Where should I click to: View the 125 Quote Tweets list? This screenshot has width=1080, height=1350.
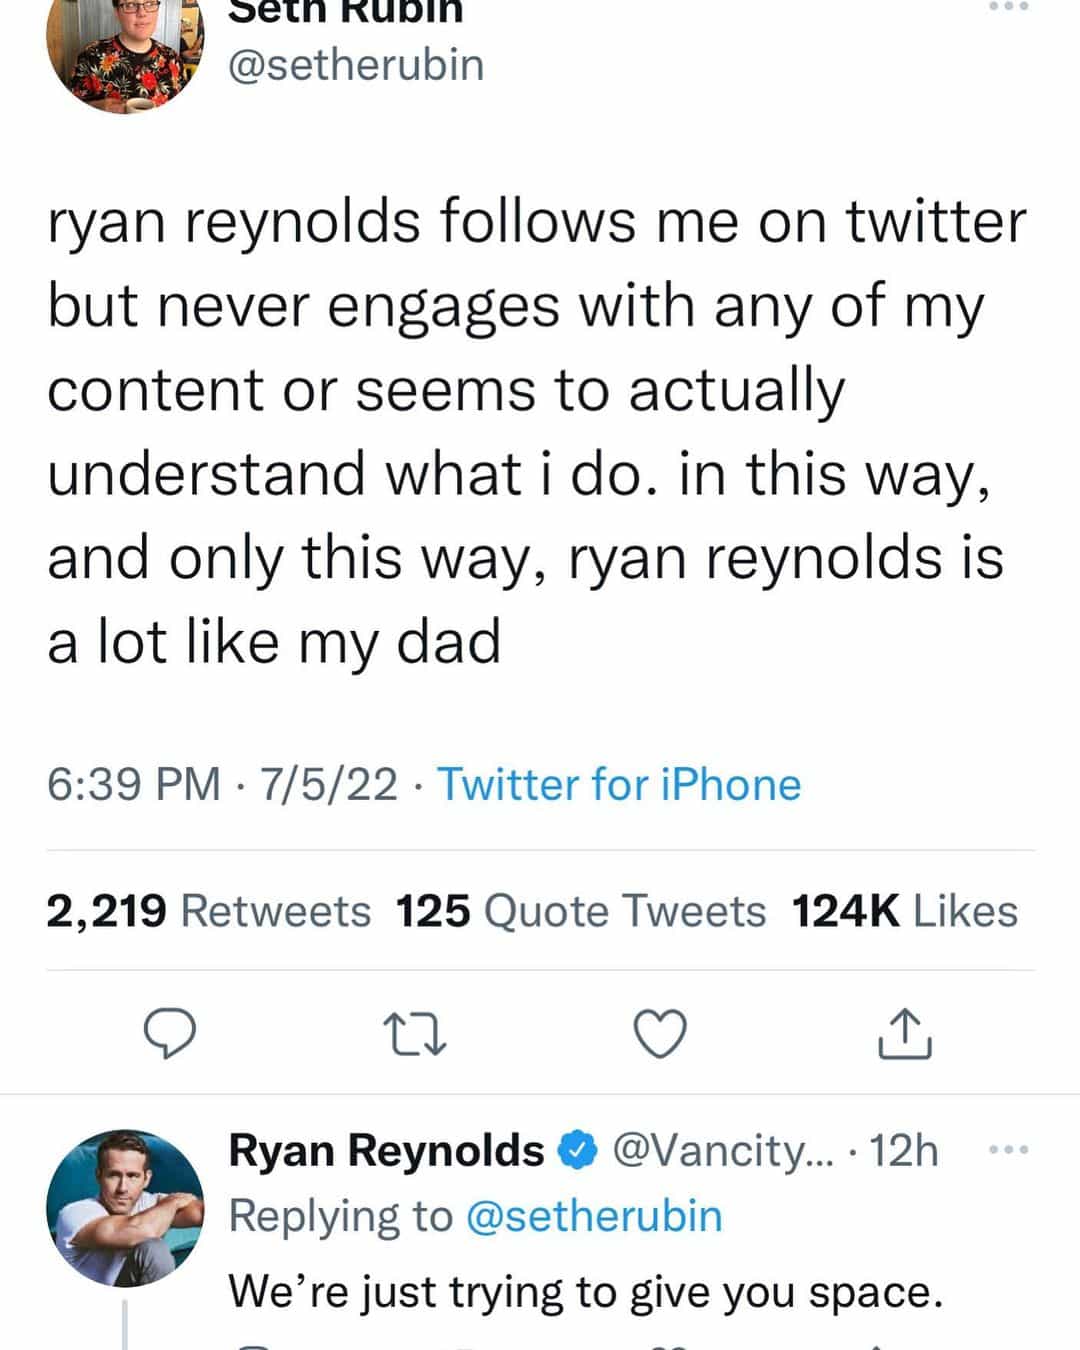coord(580,911)
